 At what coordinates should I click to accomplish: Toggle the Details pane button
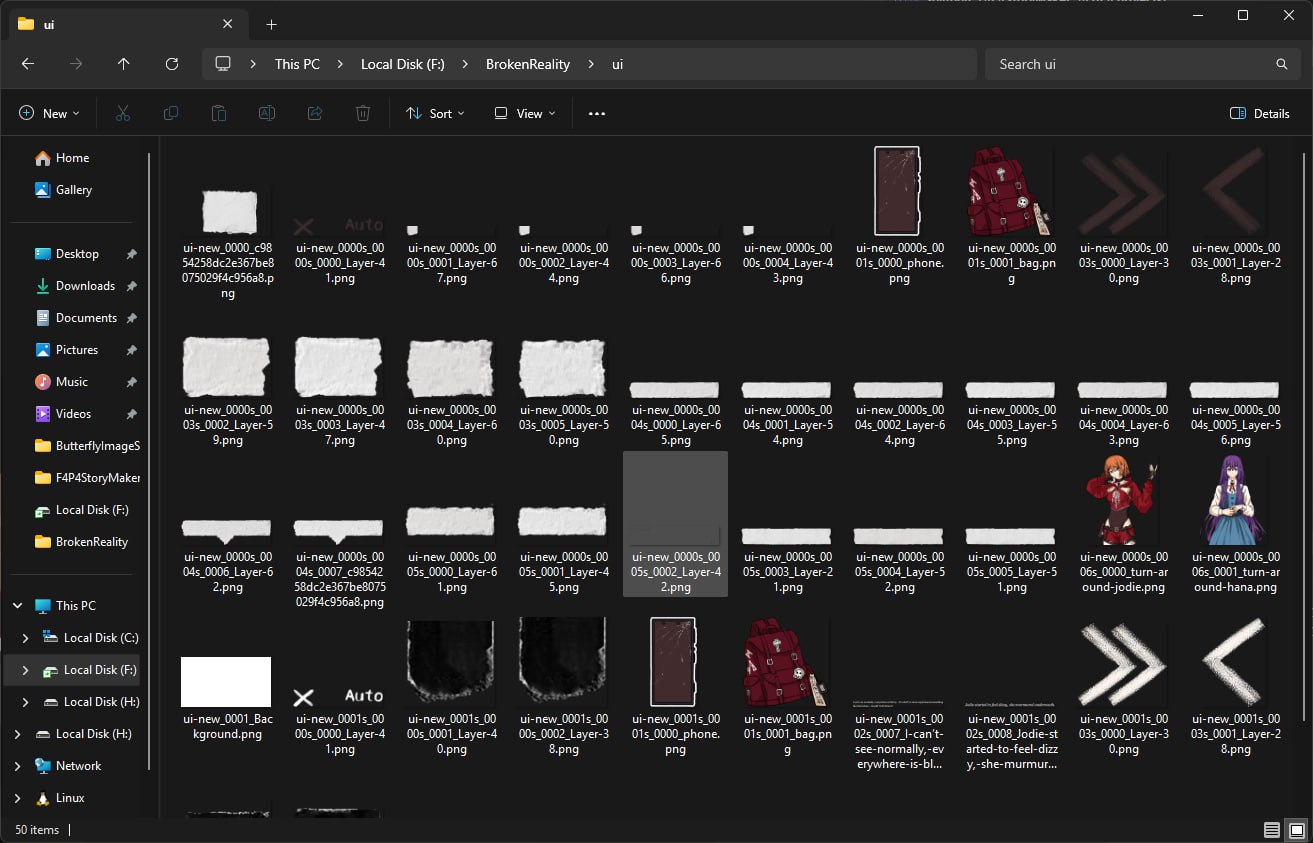pos(1259,114)
